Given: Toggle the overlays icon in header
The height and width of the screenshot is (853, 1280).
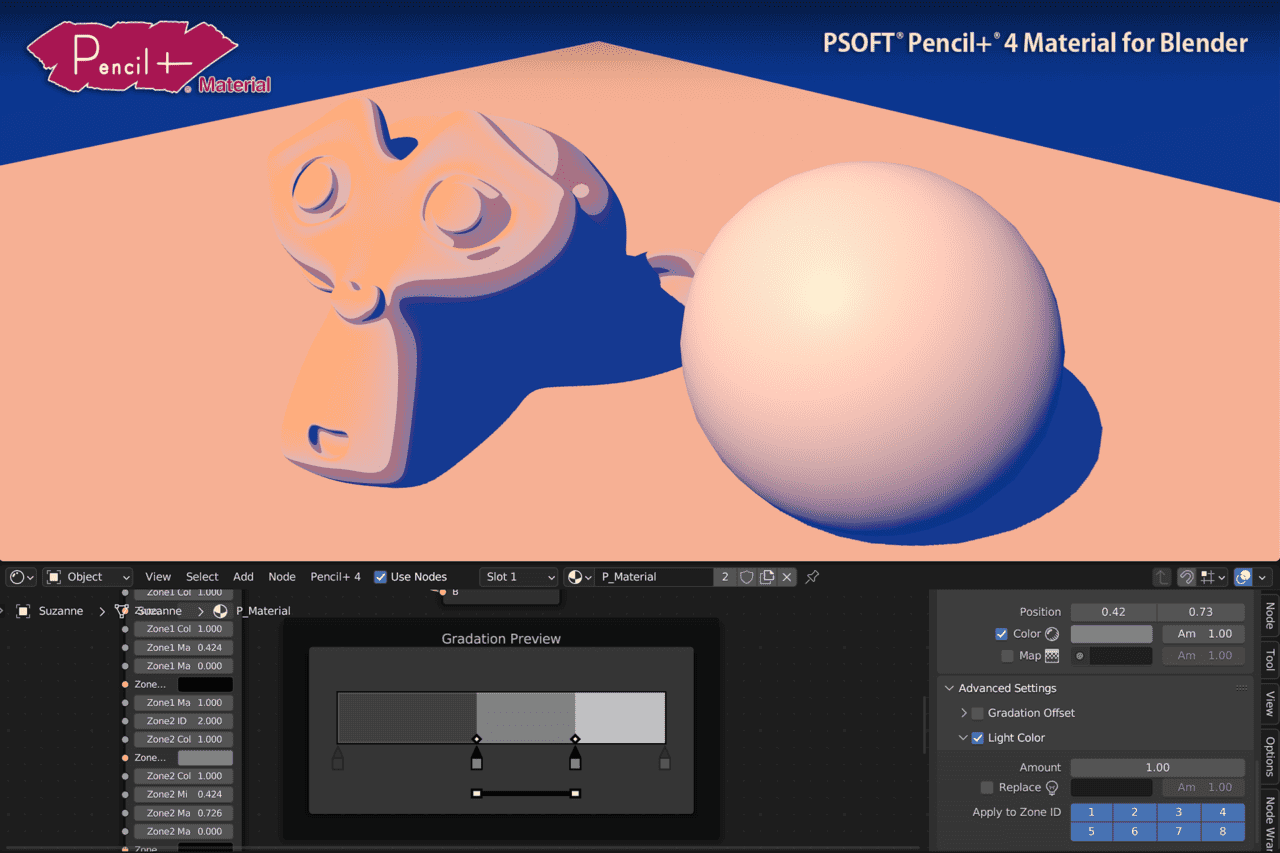Looking at the screenshot, I should tap(1244, 577).
